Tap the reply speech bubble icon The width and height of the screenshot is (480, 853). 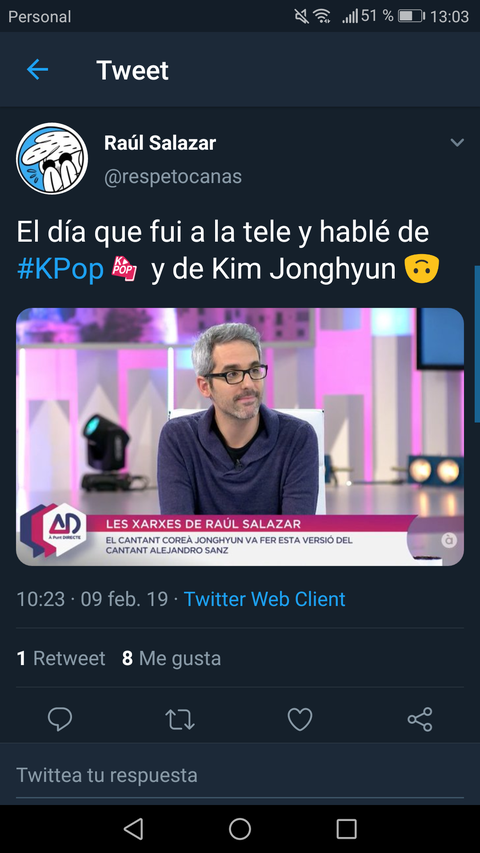[x=60, y=719]
